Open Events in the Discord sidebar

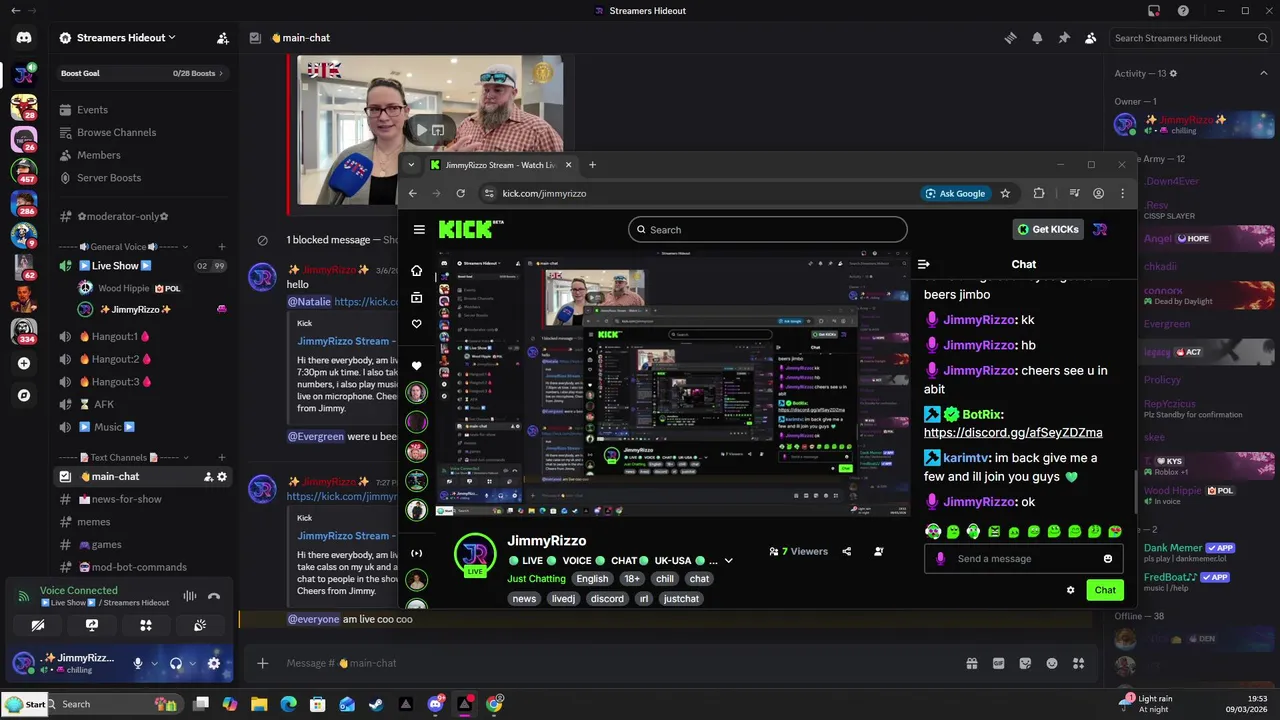point(142,110)
